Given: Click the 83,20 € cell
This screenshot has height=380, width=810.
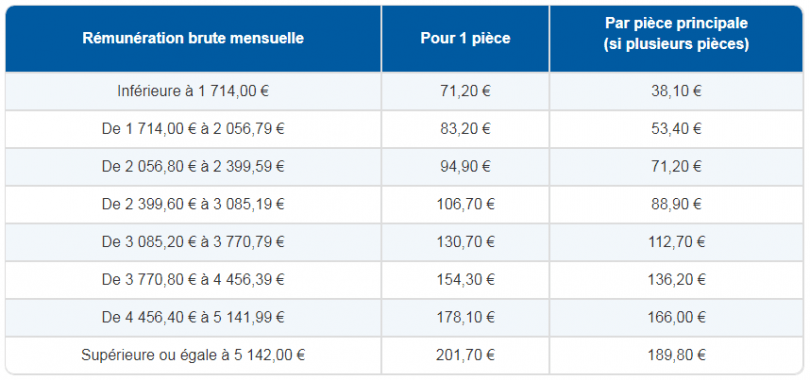Looking at the screenshot, I should [x=465, y=129].
